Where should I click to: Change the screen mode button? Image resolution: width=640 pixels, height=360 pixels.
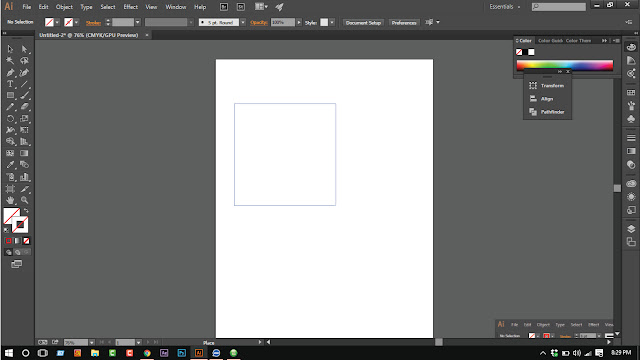tap(17, 264)
